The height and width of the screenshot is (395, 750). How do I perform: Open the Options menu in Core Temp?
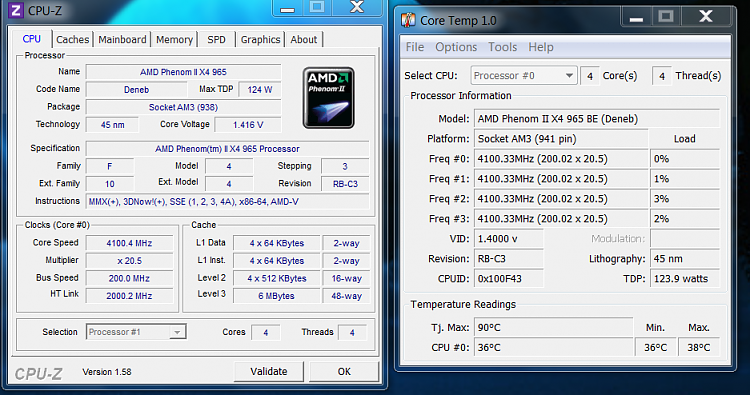(456, 47)
